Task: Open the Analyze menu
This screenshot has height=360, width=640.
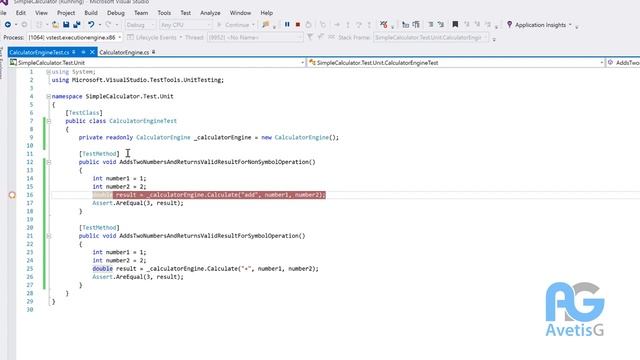Action: coord(210,13)
